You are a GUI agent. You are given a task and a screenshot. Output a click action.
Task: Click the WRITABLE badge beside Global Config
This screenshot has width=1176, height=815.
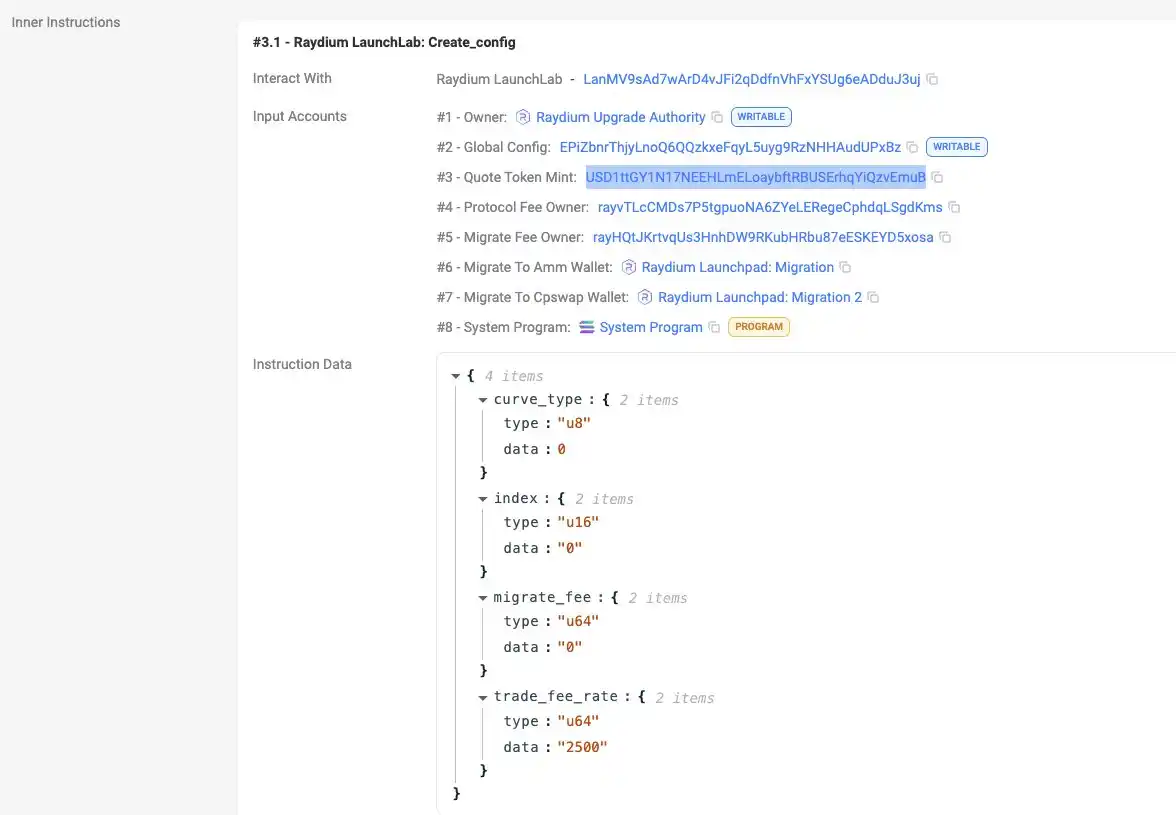click(956, 147)
